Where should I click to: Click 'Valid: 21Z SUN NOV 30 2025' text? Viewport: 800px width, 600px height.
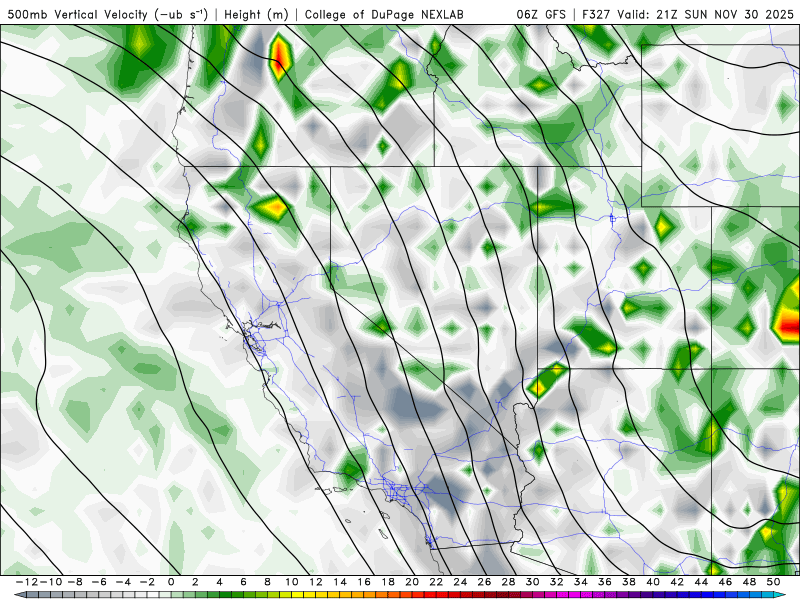[x=706, y=14]
